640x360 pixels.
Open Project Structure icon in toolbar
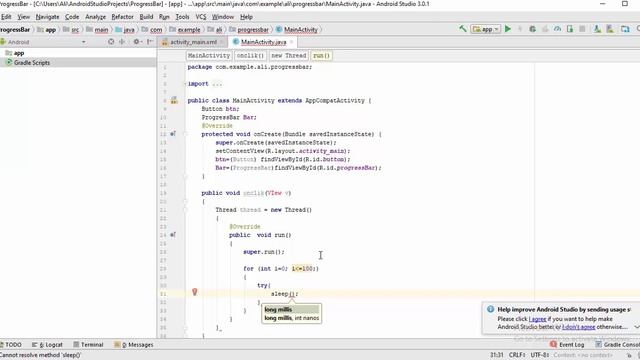[625, 29]
